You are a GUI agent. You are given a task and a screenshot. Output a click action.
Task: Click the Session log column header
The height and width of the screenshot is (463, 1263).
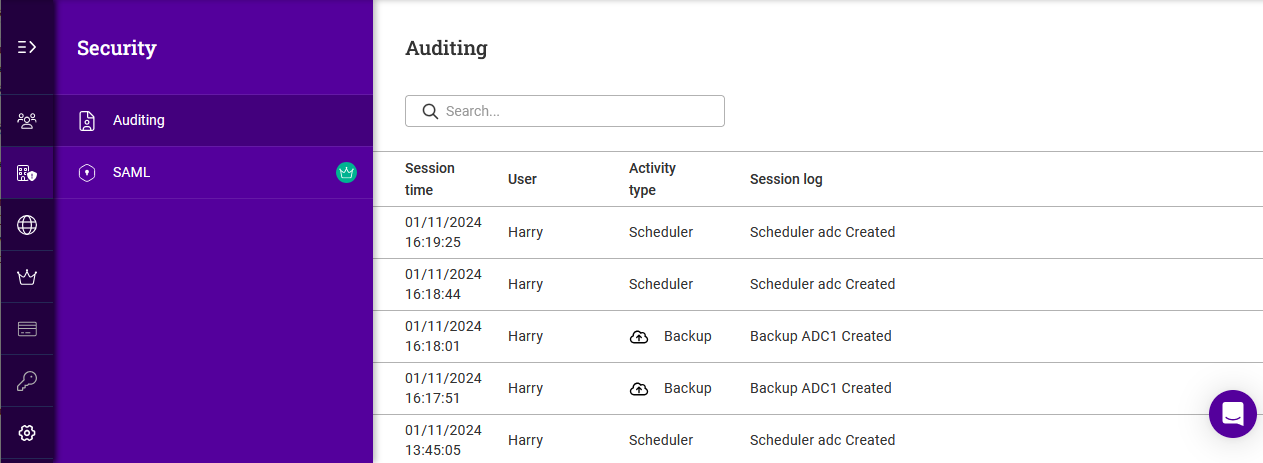(786, 179)
